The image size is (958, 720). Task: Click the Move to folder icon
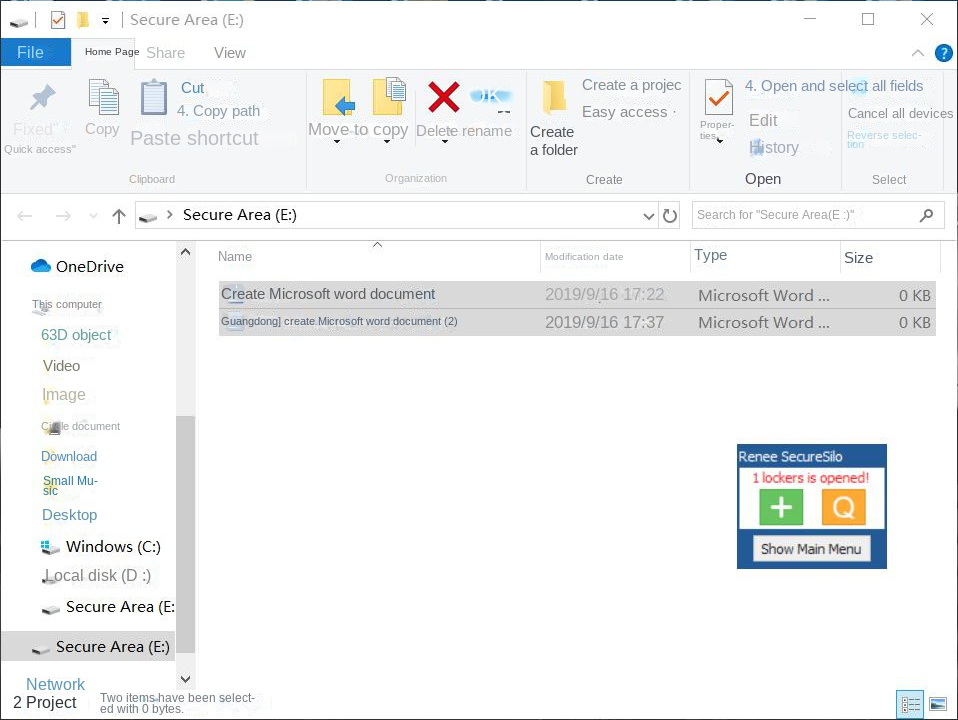[338, 98]
